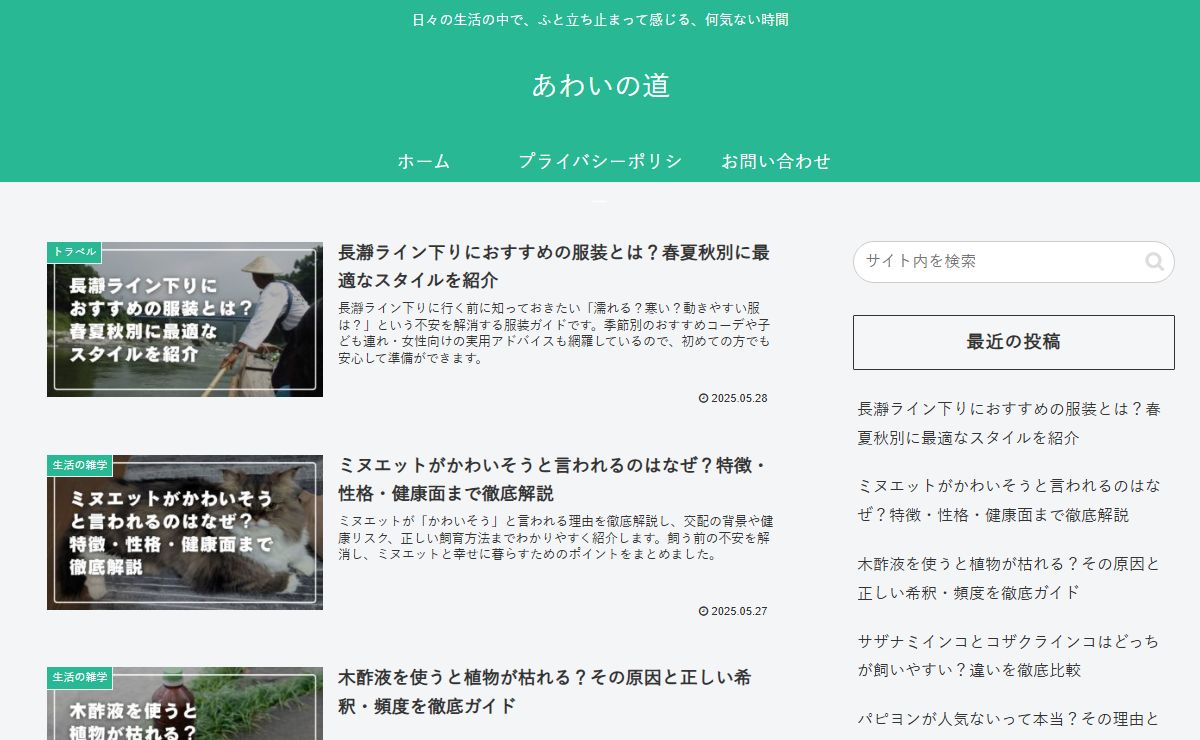Viewport: 1200px width, 740px height.
Task: Open sidebar post 長瀞ライン下りにおすすめの服装
Action: pyautogui.click(x=1010, y=423)
